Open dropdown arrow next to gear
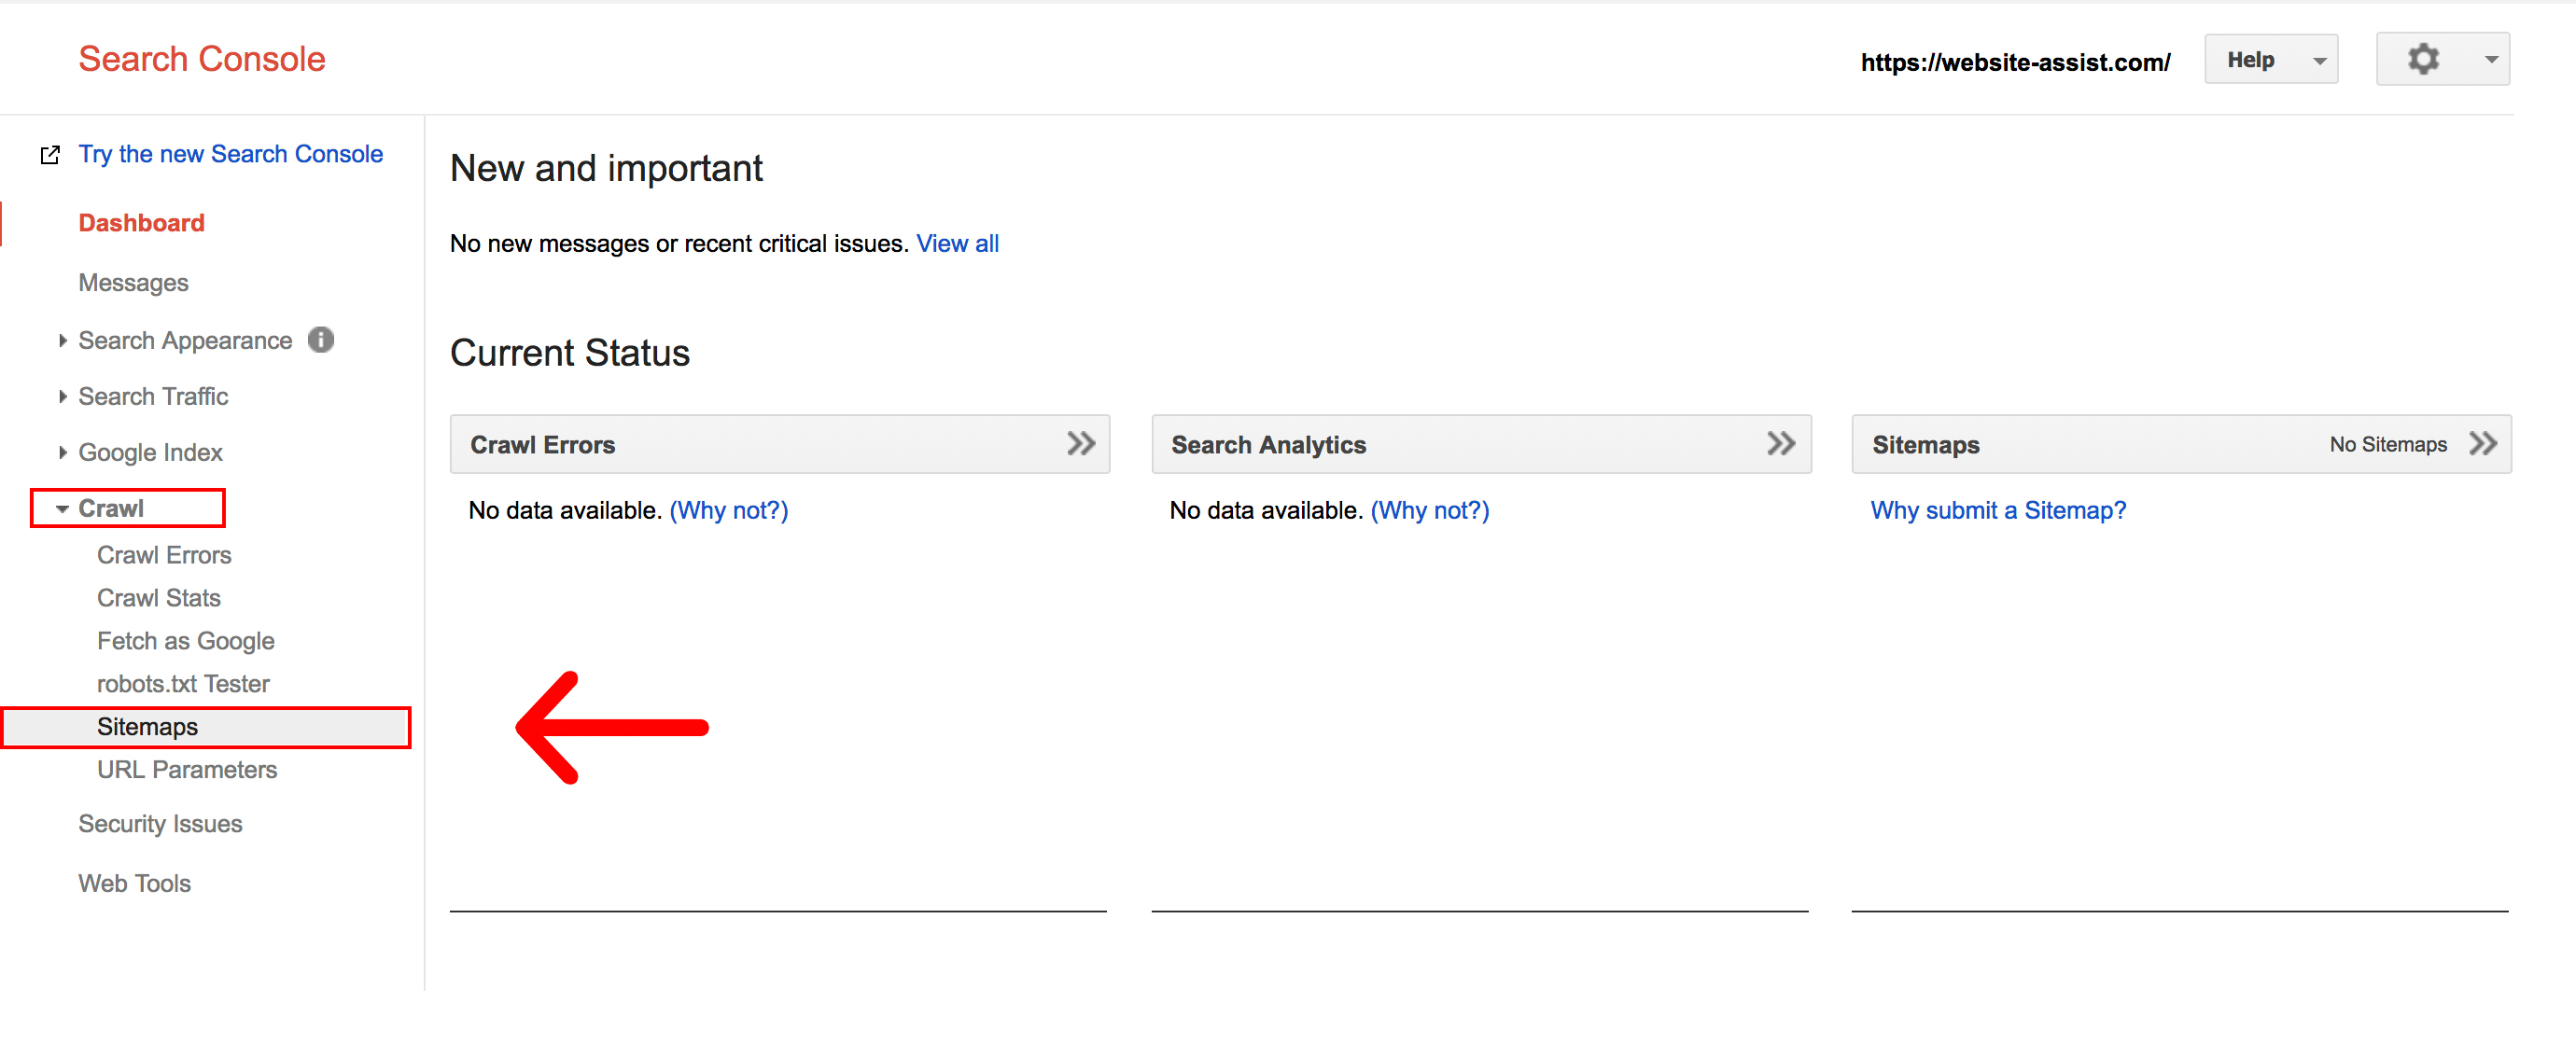Image resolution: width=2576 pixels, height=1058 pixels. click(x=2491, y=59)
